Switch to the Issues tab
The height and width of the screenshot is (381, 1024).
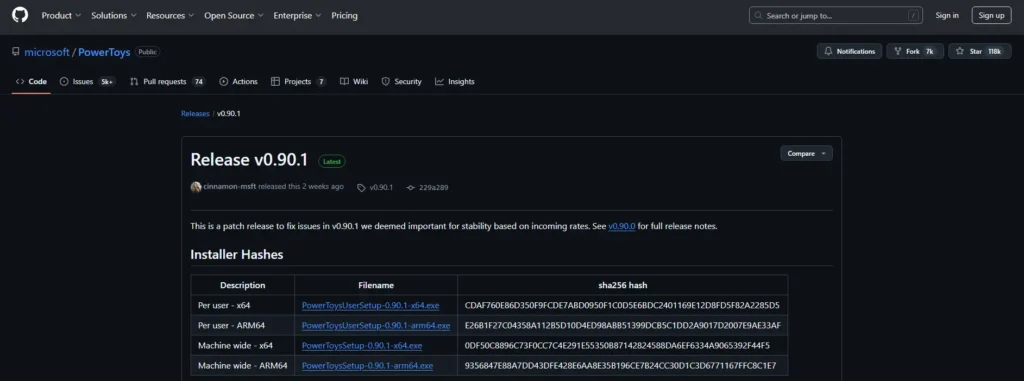(88, 82)
